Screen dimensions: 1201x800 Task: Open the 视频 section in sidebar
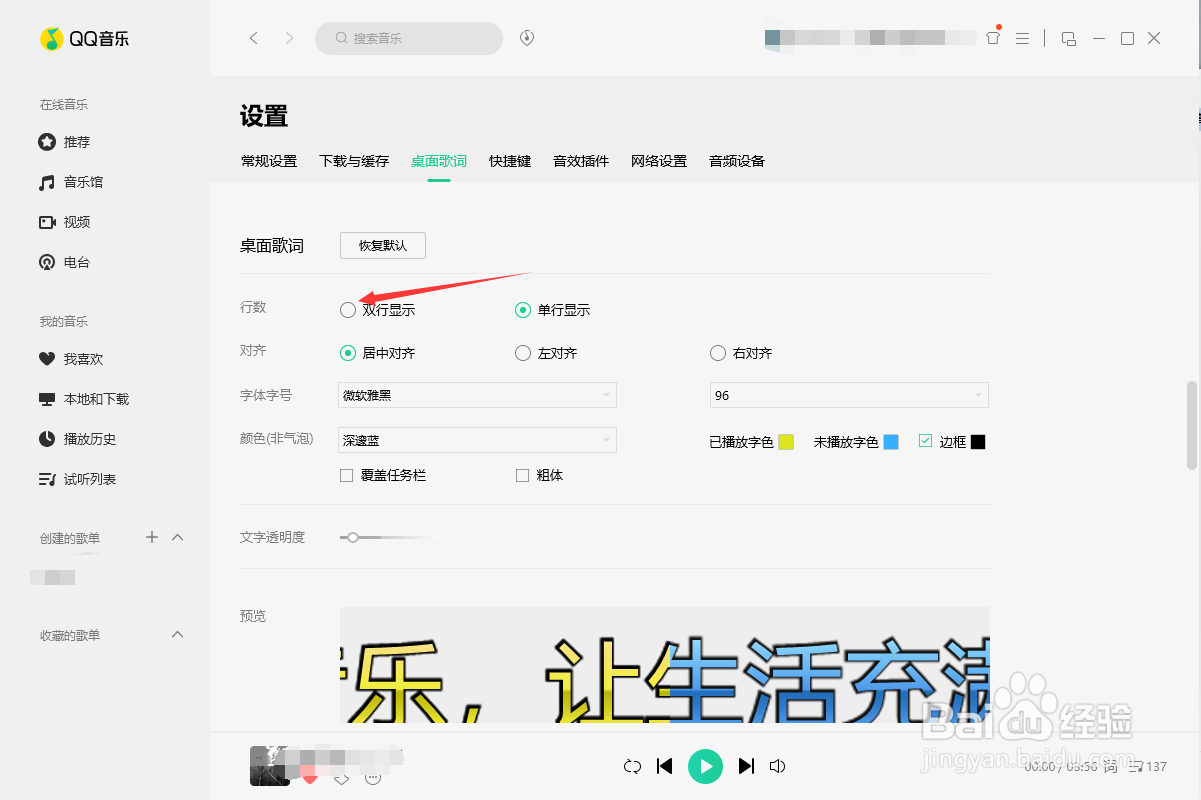click(x=76, y=221)
